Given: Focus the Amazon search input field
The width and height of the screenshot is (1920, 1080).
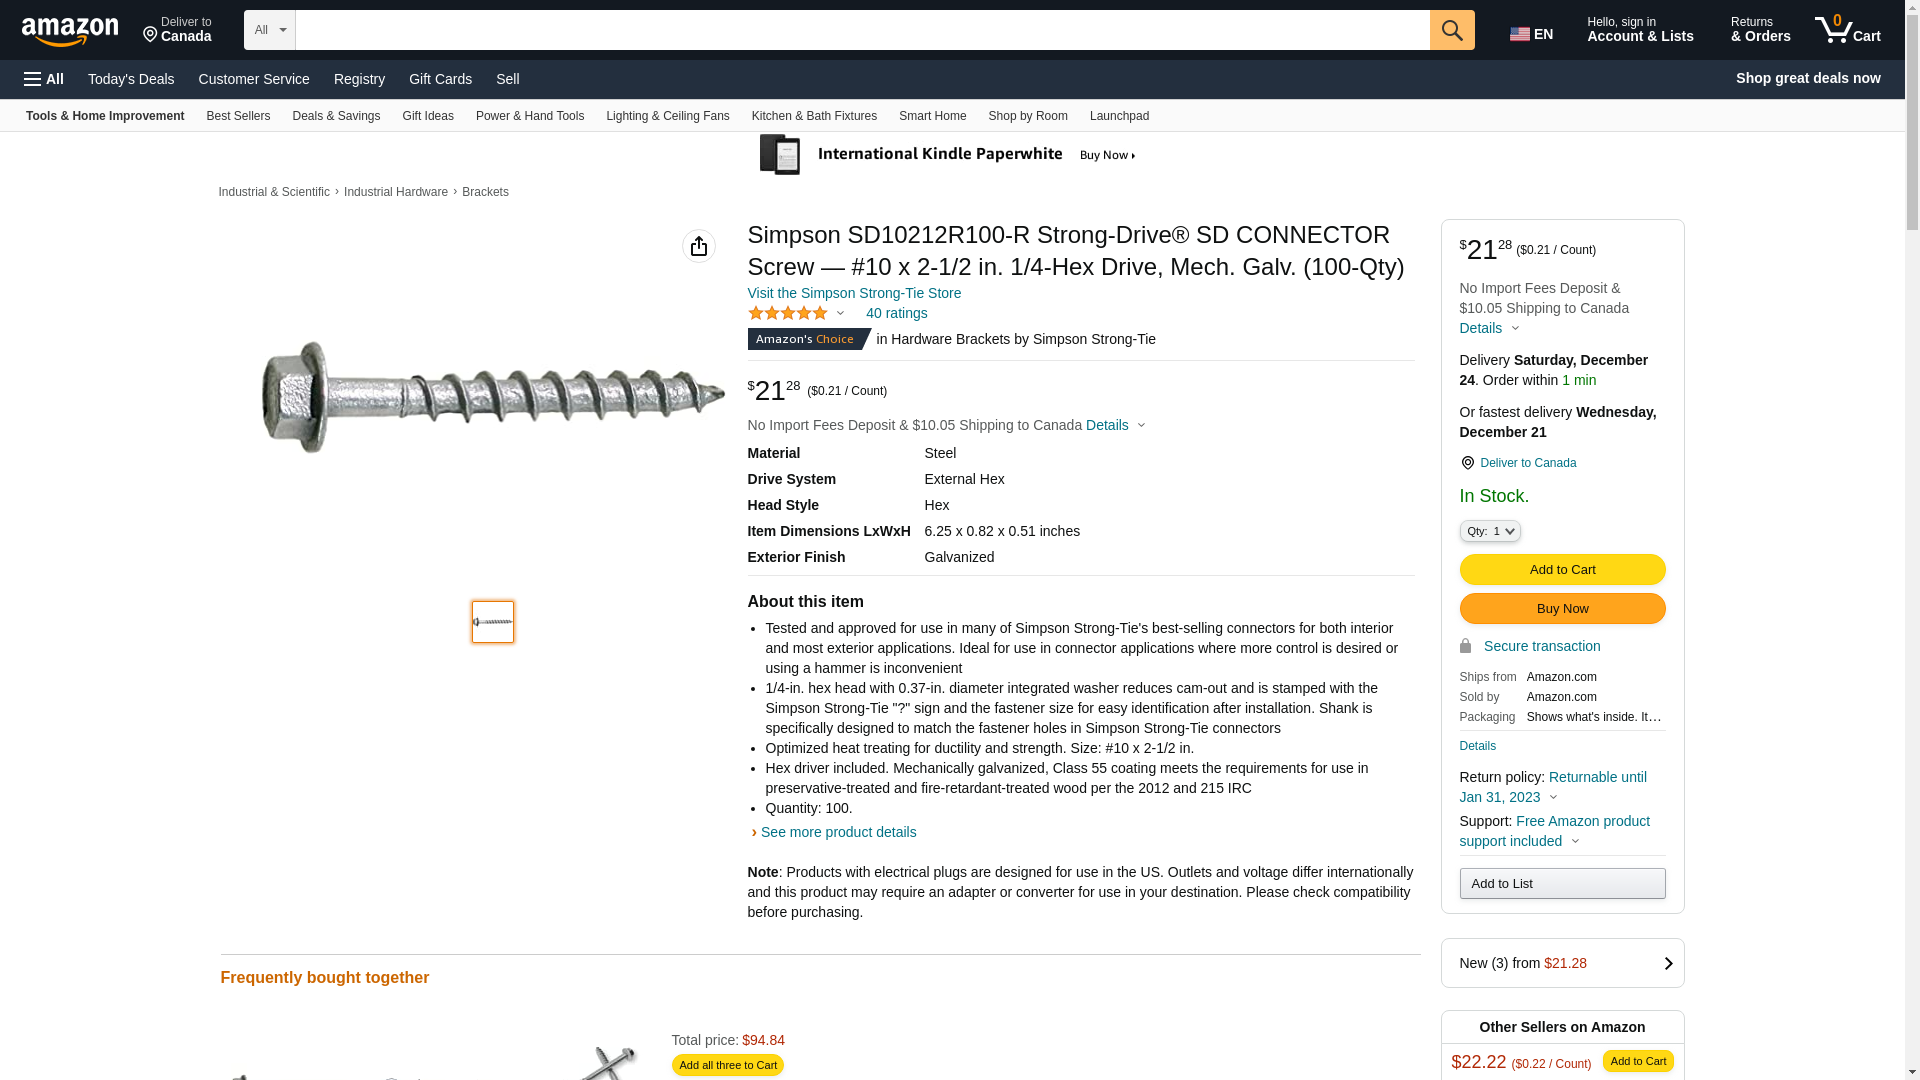Looking at the screenshot, I should click(x=862, y=30).
